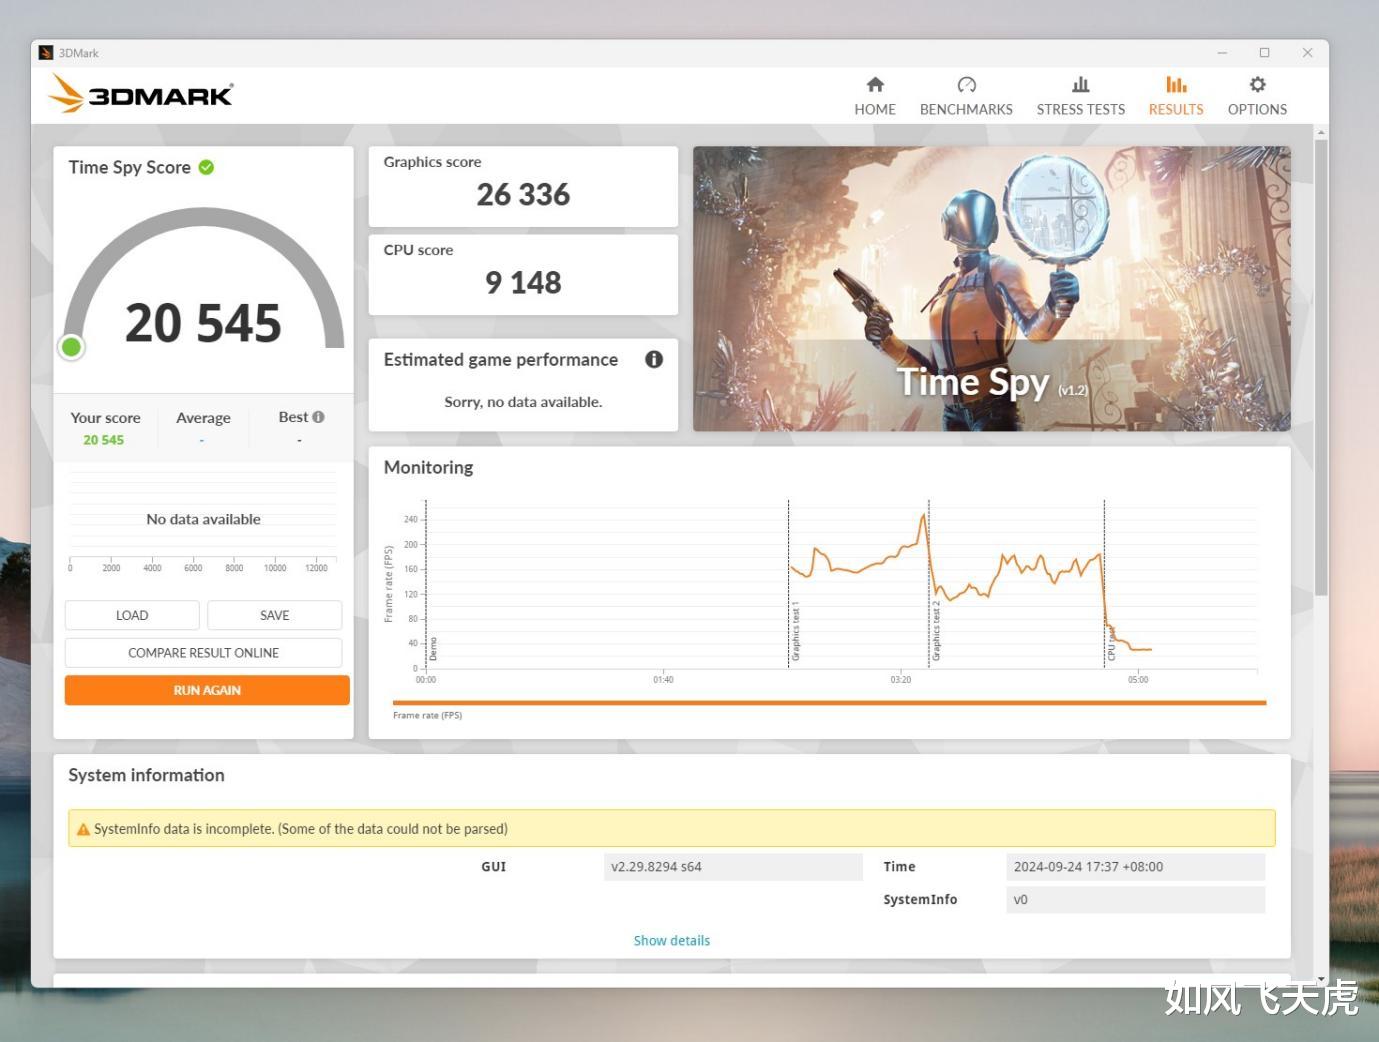
Task: Click the 'CPU score' label
Action: pyautogui.click(x=418, y=250)
